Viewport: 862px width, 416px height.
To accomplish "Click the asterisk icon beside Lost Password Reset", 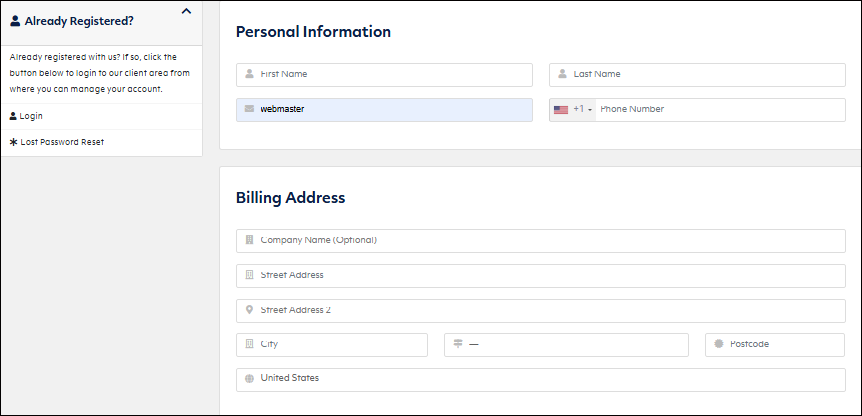I will point(14,142).
